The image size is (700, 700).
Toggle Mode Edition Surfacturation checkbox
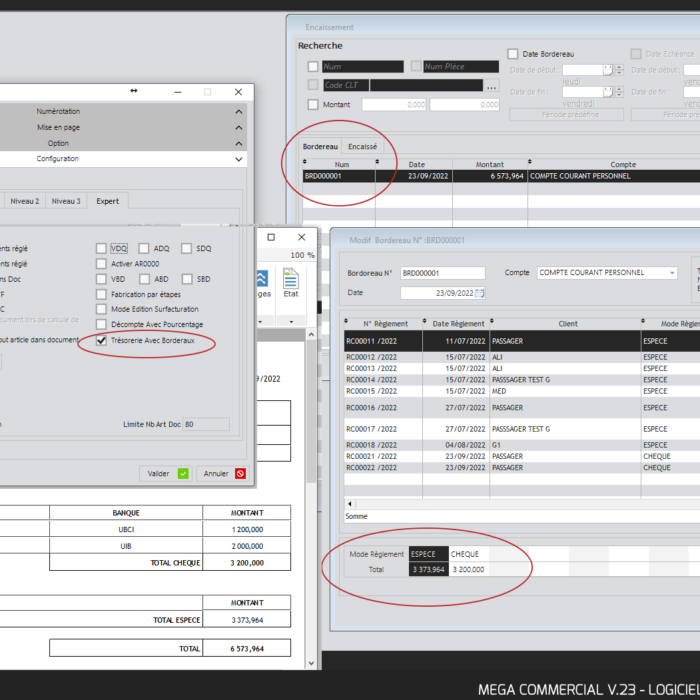(x=101, y=309)
